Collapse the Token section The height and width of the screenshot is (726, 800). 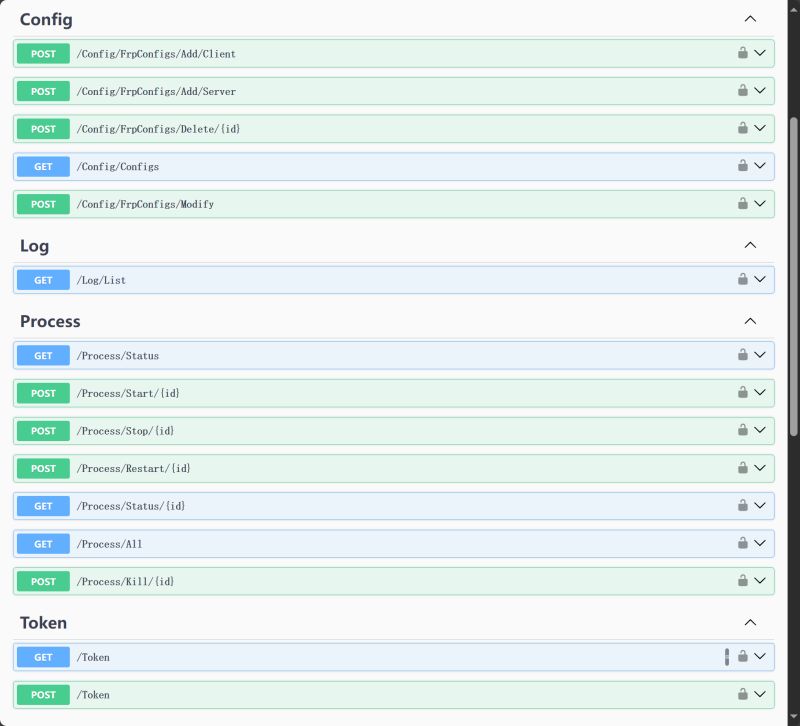[750, 622]
